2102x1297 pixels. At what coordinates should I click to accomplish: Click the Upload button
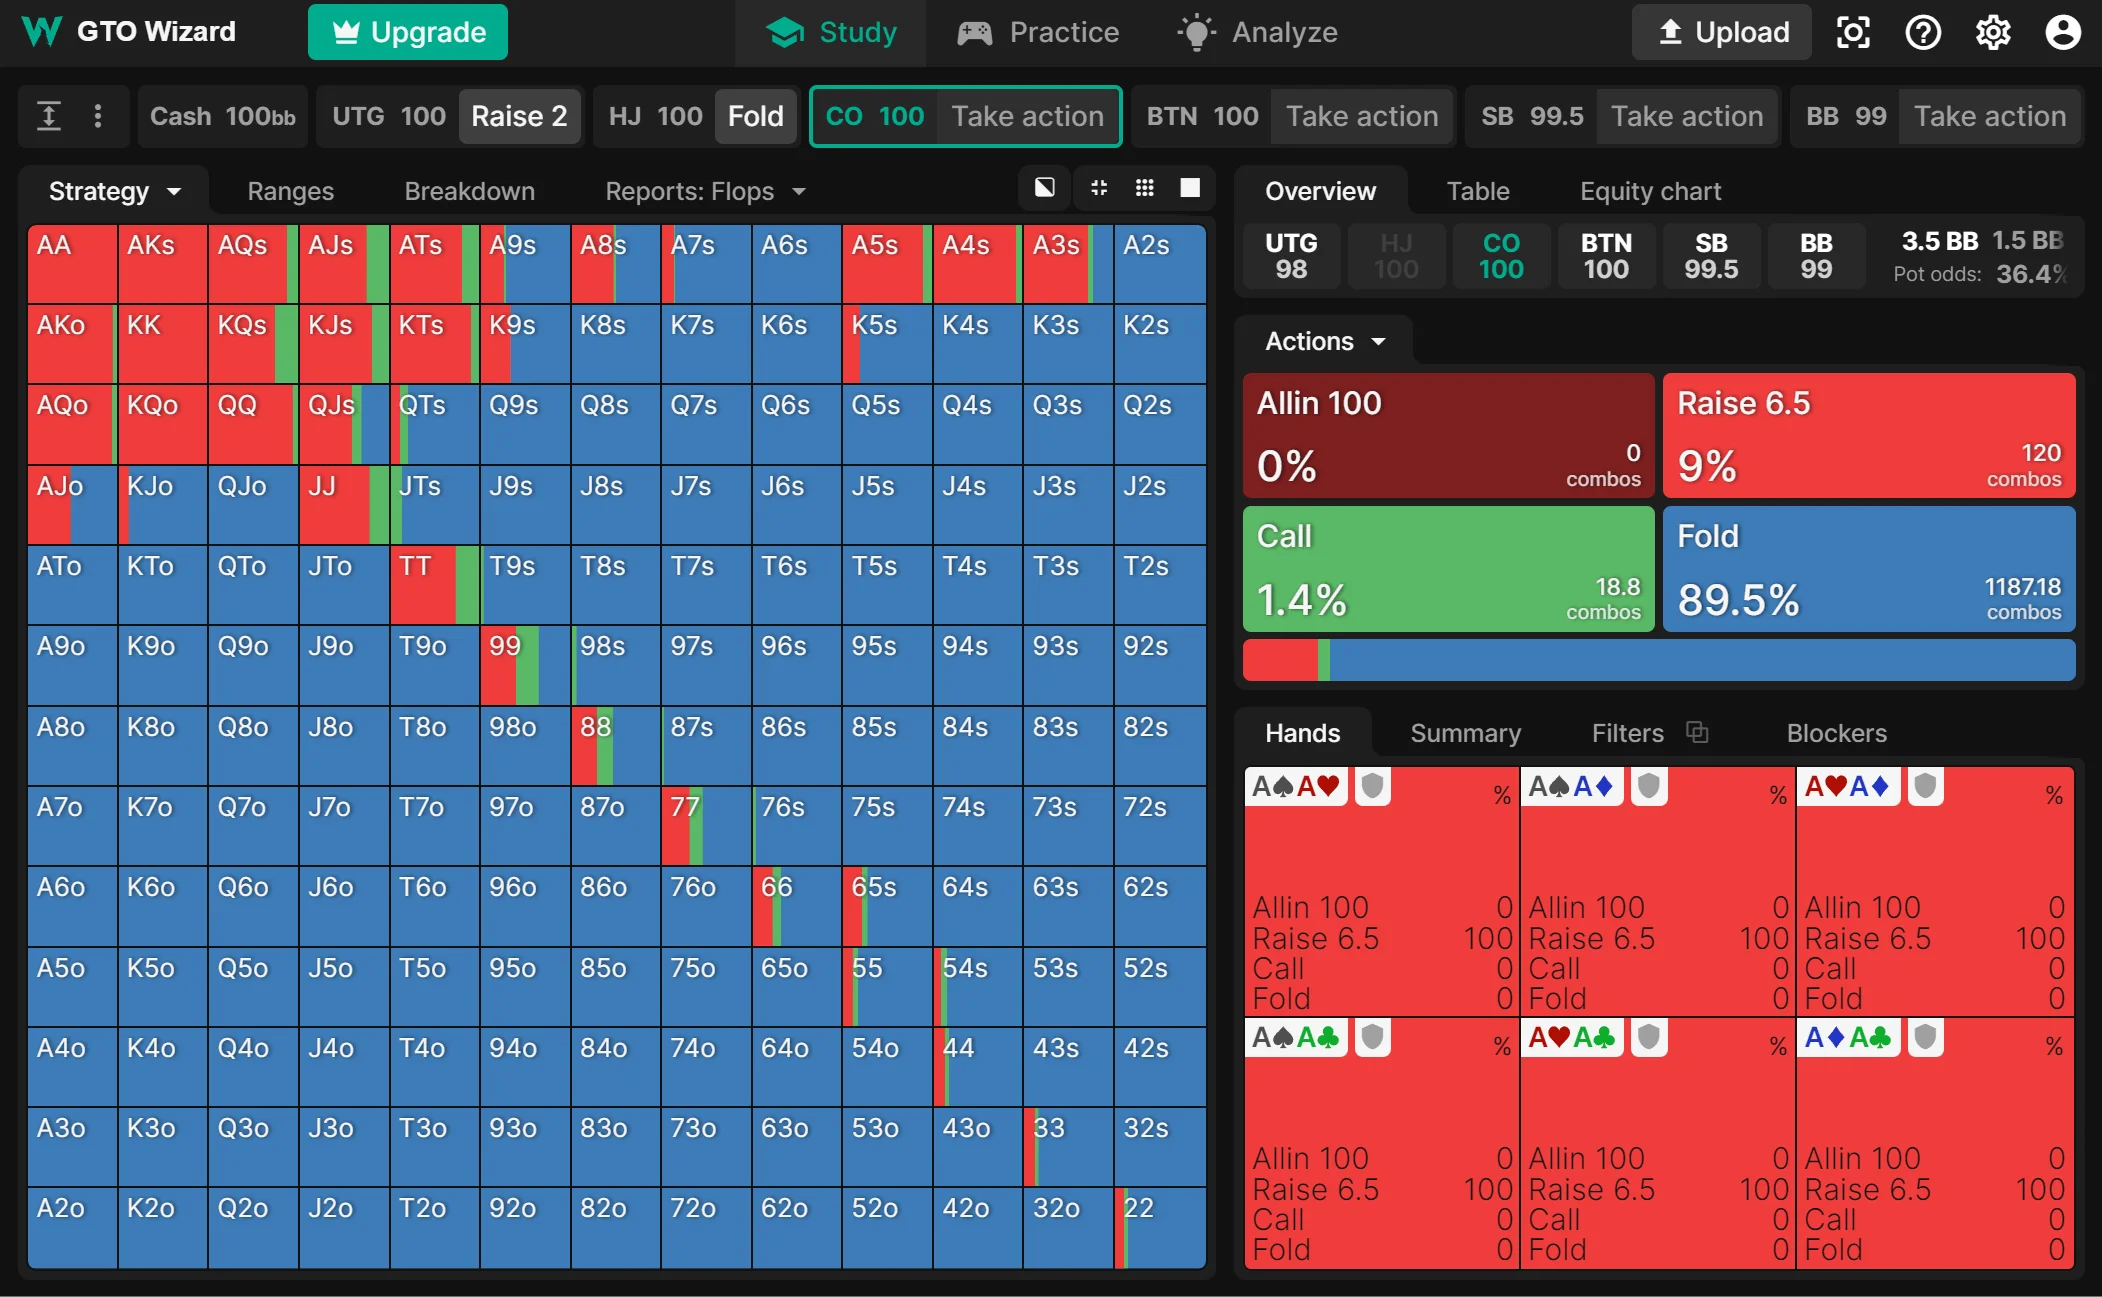[1722, 33]
